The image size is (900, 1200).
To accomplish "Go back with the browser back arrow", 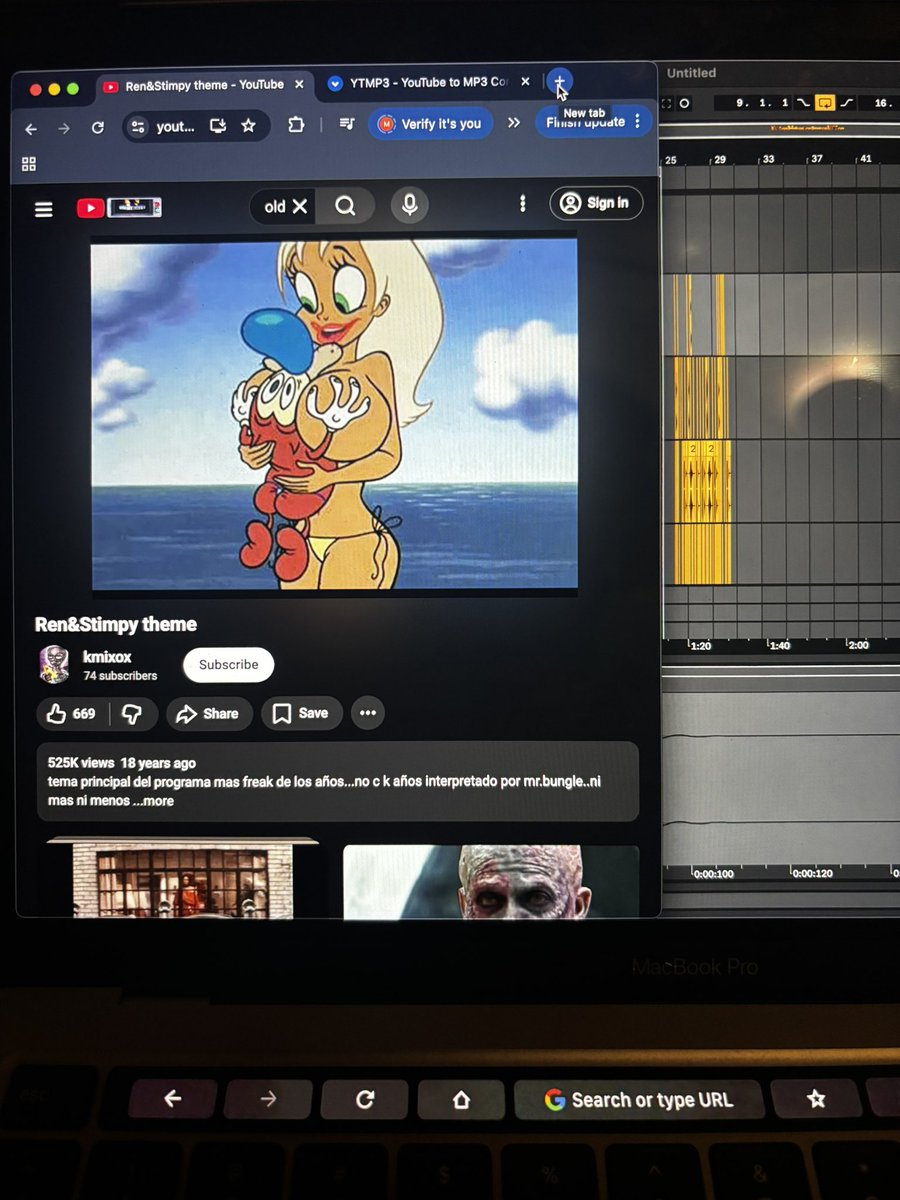I will (31, 128).
